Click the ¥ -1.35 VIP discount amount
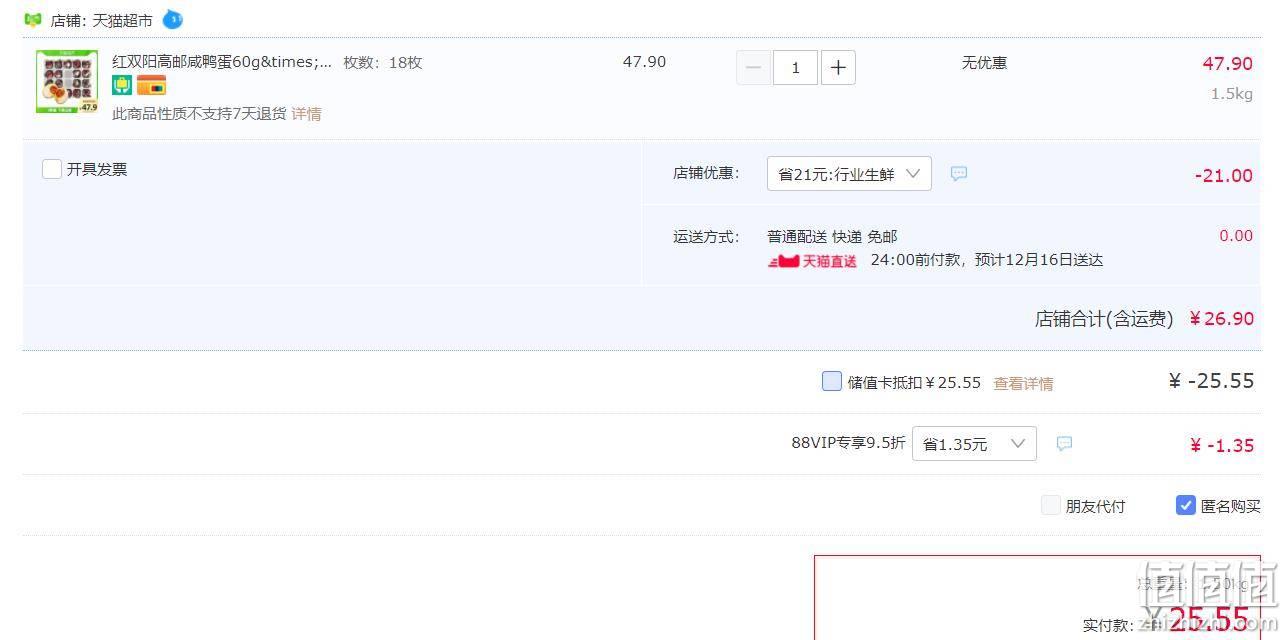The height and width of the screenshot is (640, 1287). click(x=1221, y=446)
